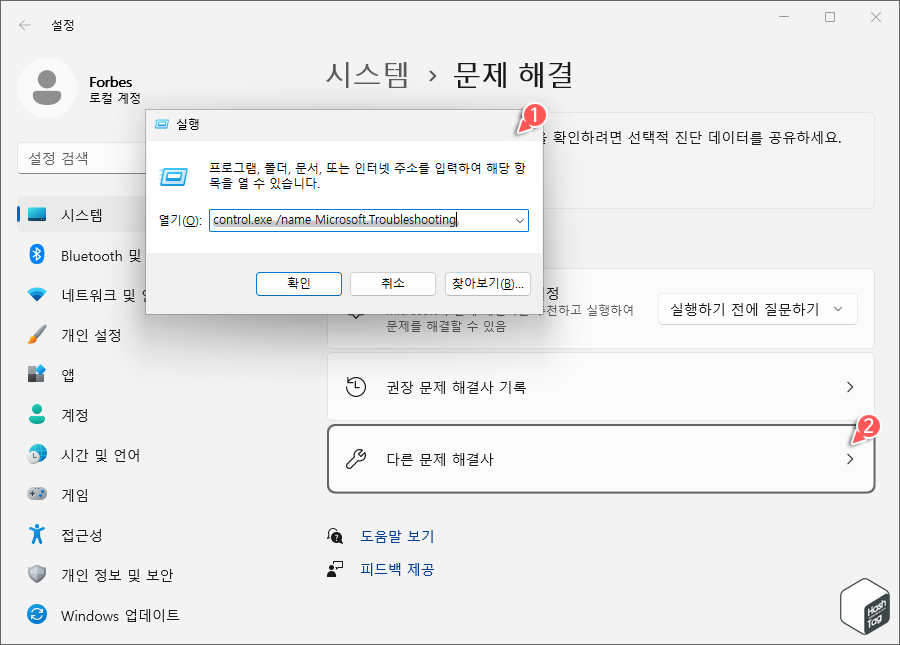900x645 pixels.
Task: Select the Bluetooth icon in the sidebar
Action: coord(38,255)
